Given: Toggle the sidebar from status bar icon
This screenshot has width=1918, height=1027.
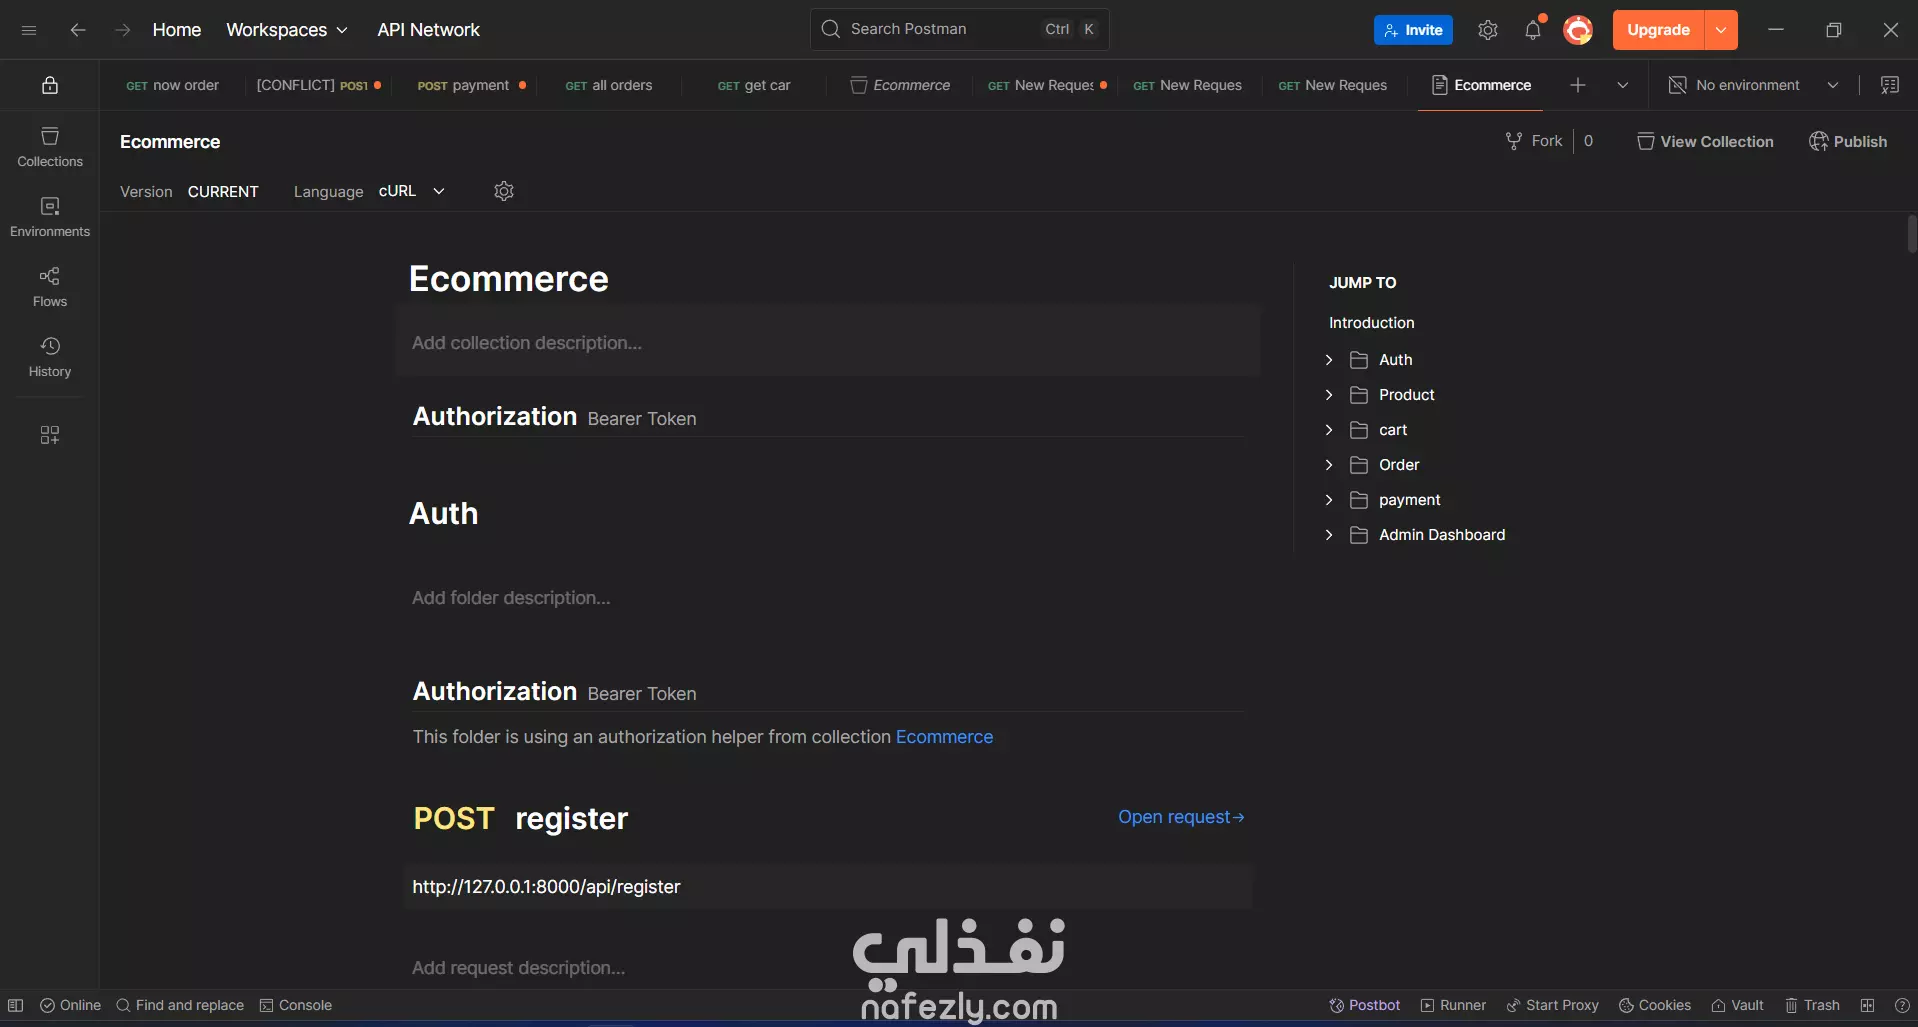Looking at the screenshot, I should click(16, 1005).
